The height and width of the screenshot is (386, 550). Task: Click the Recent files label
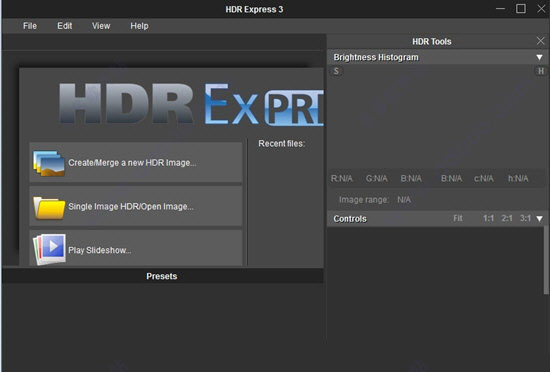click(x=282, y=144)
